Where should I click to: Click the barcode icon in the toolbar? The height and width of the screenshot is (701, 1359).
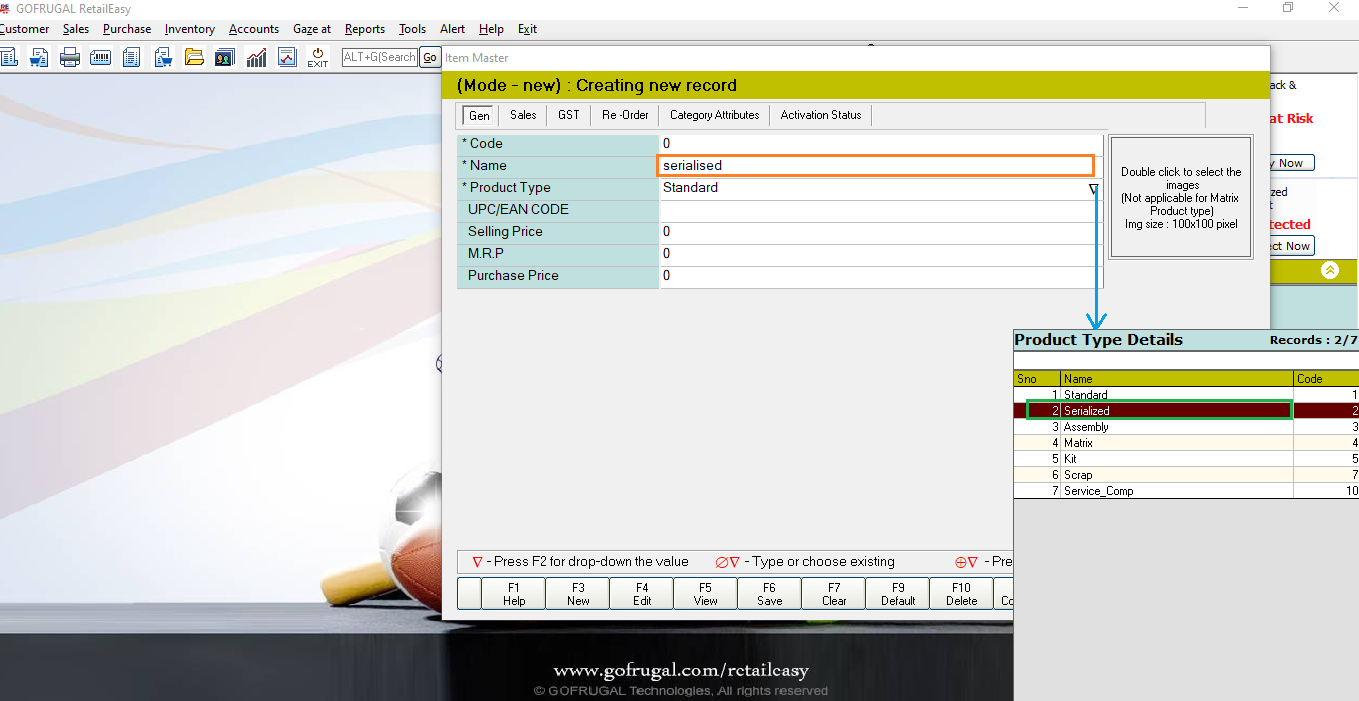(100, 57)
